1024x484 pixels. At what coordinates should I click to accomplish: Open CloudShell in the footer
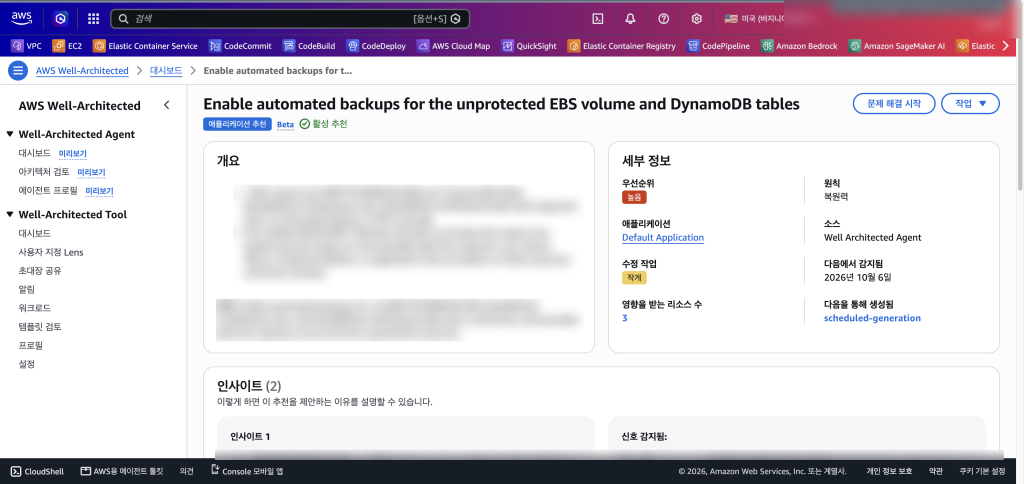pyautogui.click(x=37, y=471)
